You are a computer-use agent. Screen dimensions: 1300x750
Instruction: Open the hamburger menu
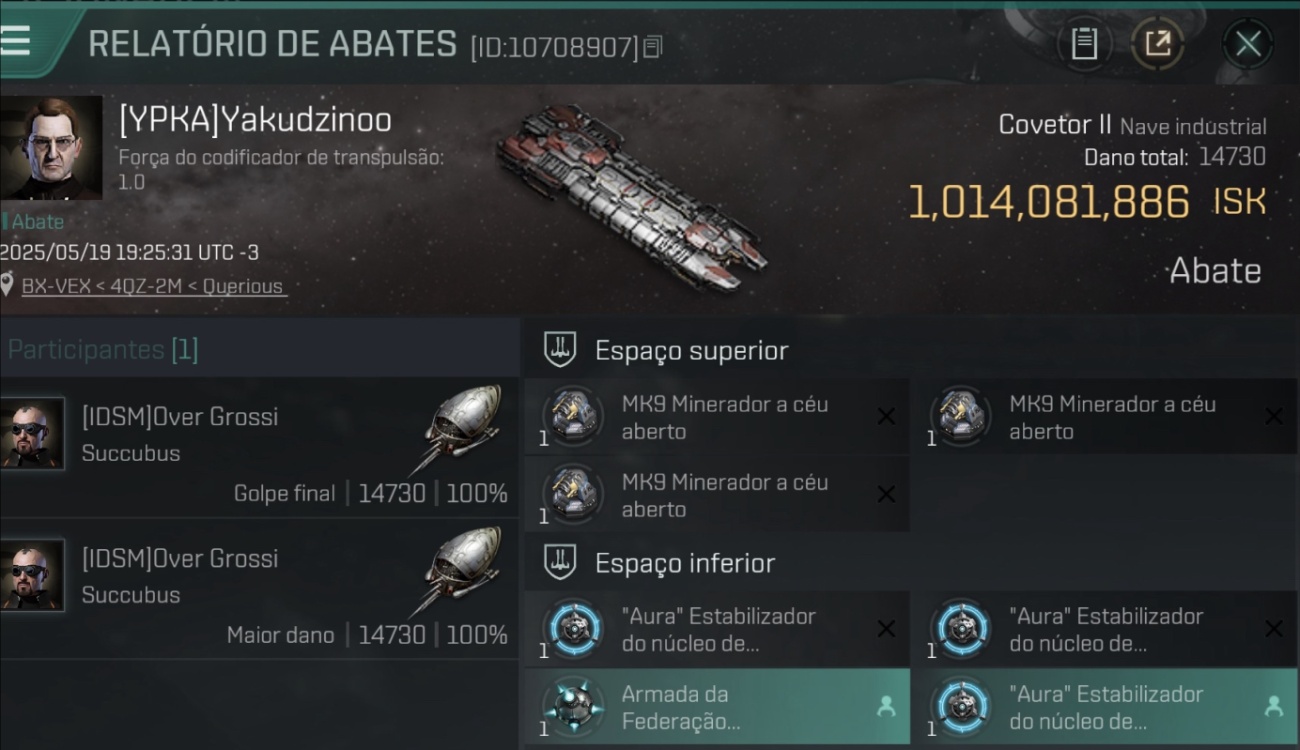click(16, 41)
